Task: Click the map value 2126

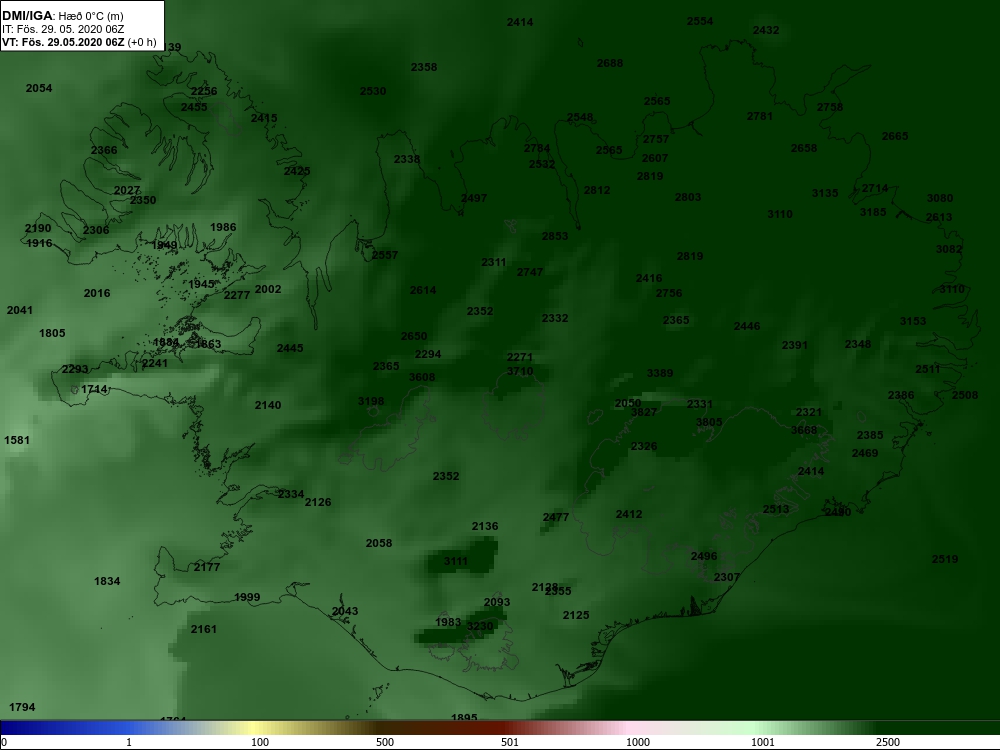Action: (x=318, y=502)
